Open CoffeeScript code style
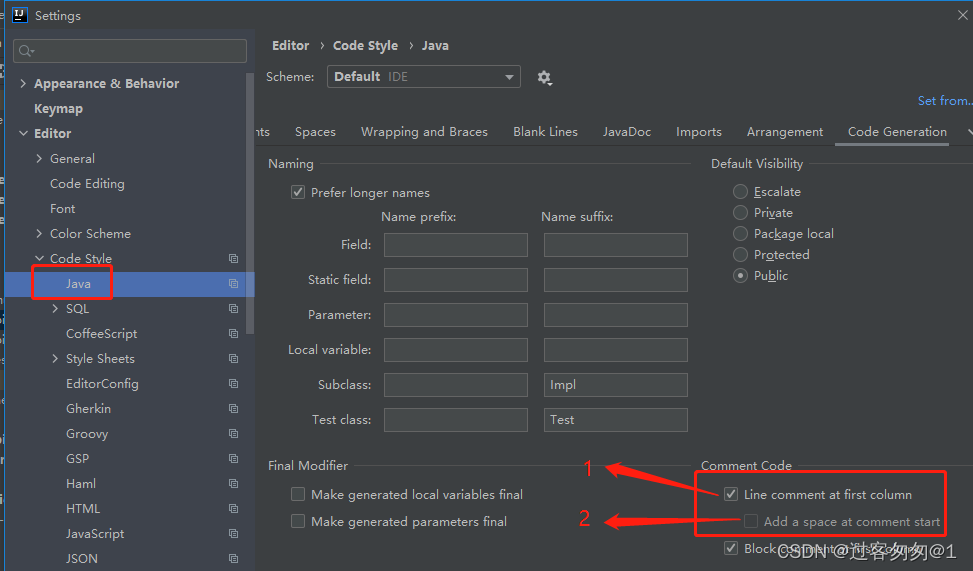This screenshot has width=973, height=571. tap(102, 333)
